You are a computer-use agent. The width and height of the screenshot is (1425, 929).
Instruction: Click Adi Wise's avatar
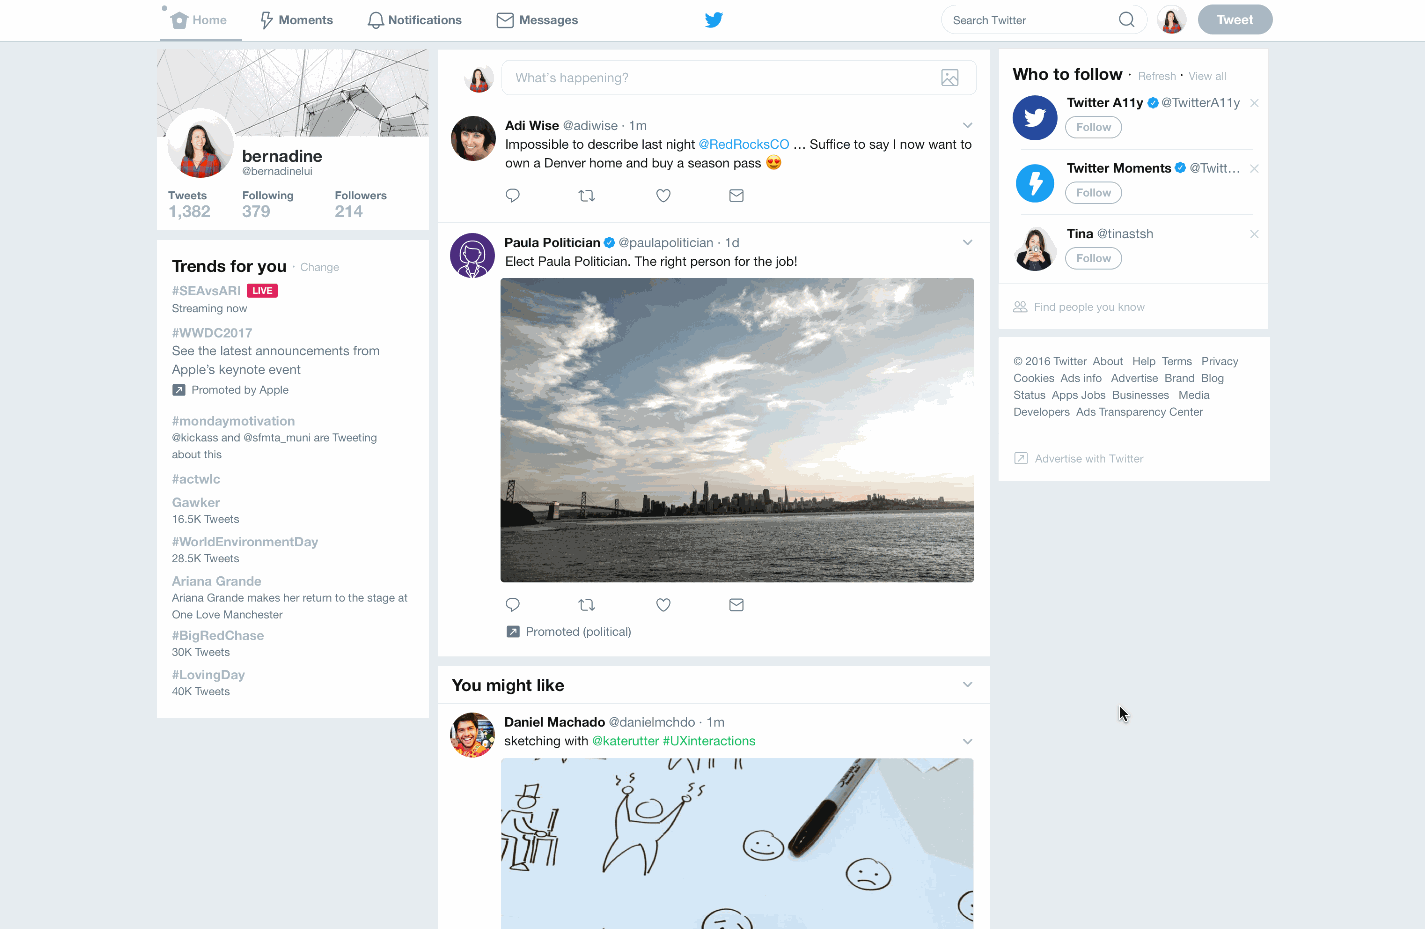(x=473, y=139)
